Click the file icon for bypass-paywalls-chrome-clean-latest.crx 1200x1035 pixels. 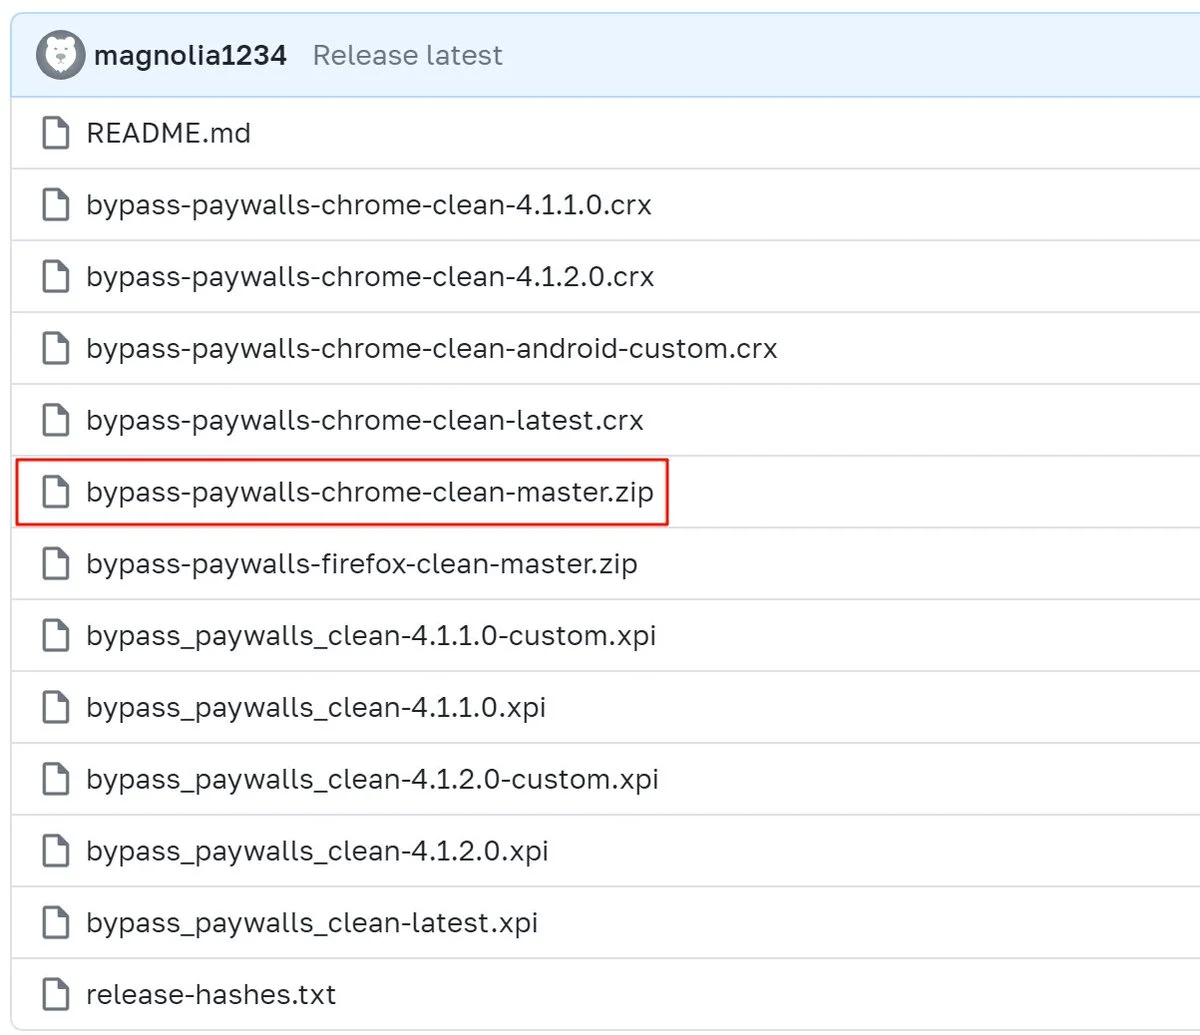click(55, 420)
